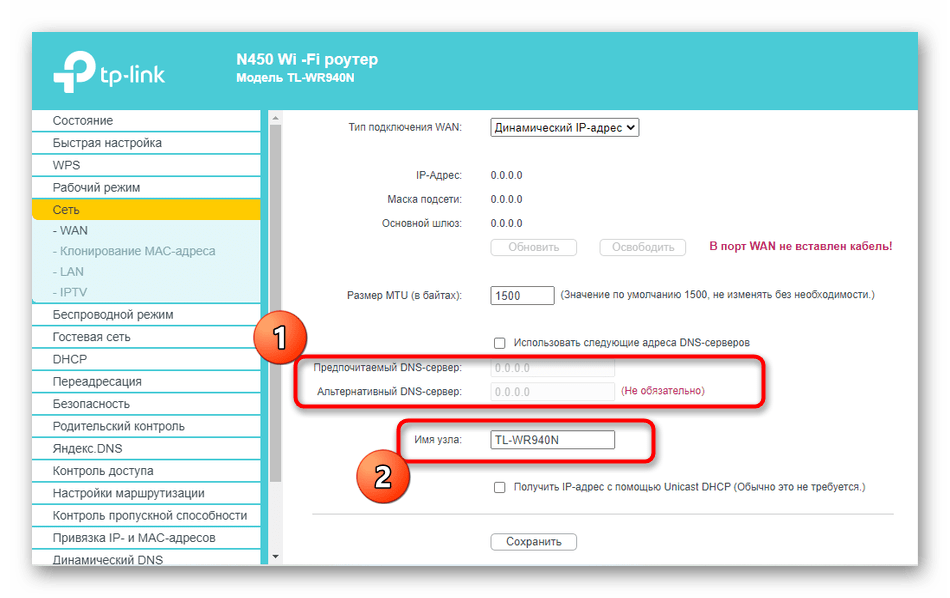Click the (Не обязательно) note
Viewport: 950px width, 598px height.
coord(663,391)
